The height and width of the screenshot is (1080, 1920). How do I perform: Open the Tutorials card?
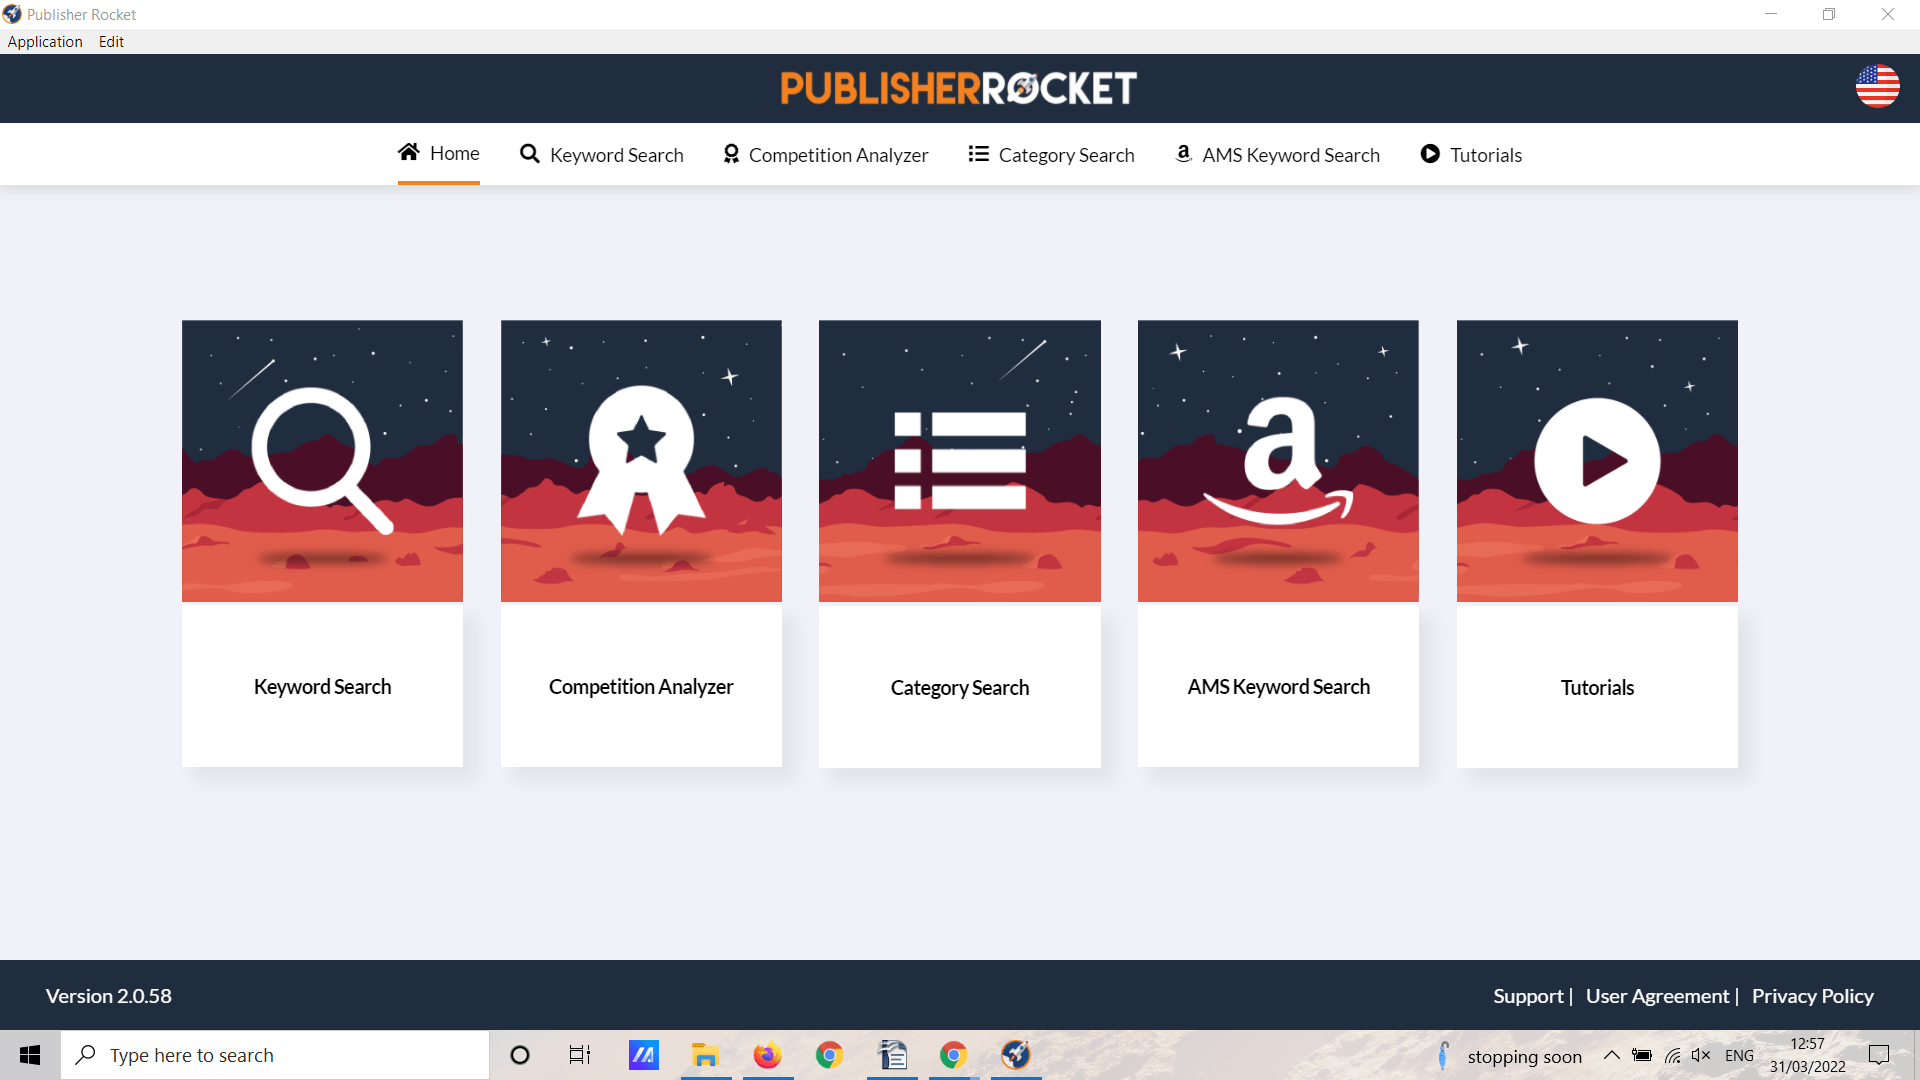pos(1596,543)
